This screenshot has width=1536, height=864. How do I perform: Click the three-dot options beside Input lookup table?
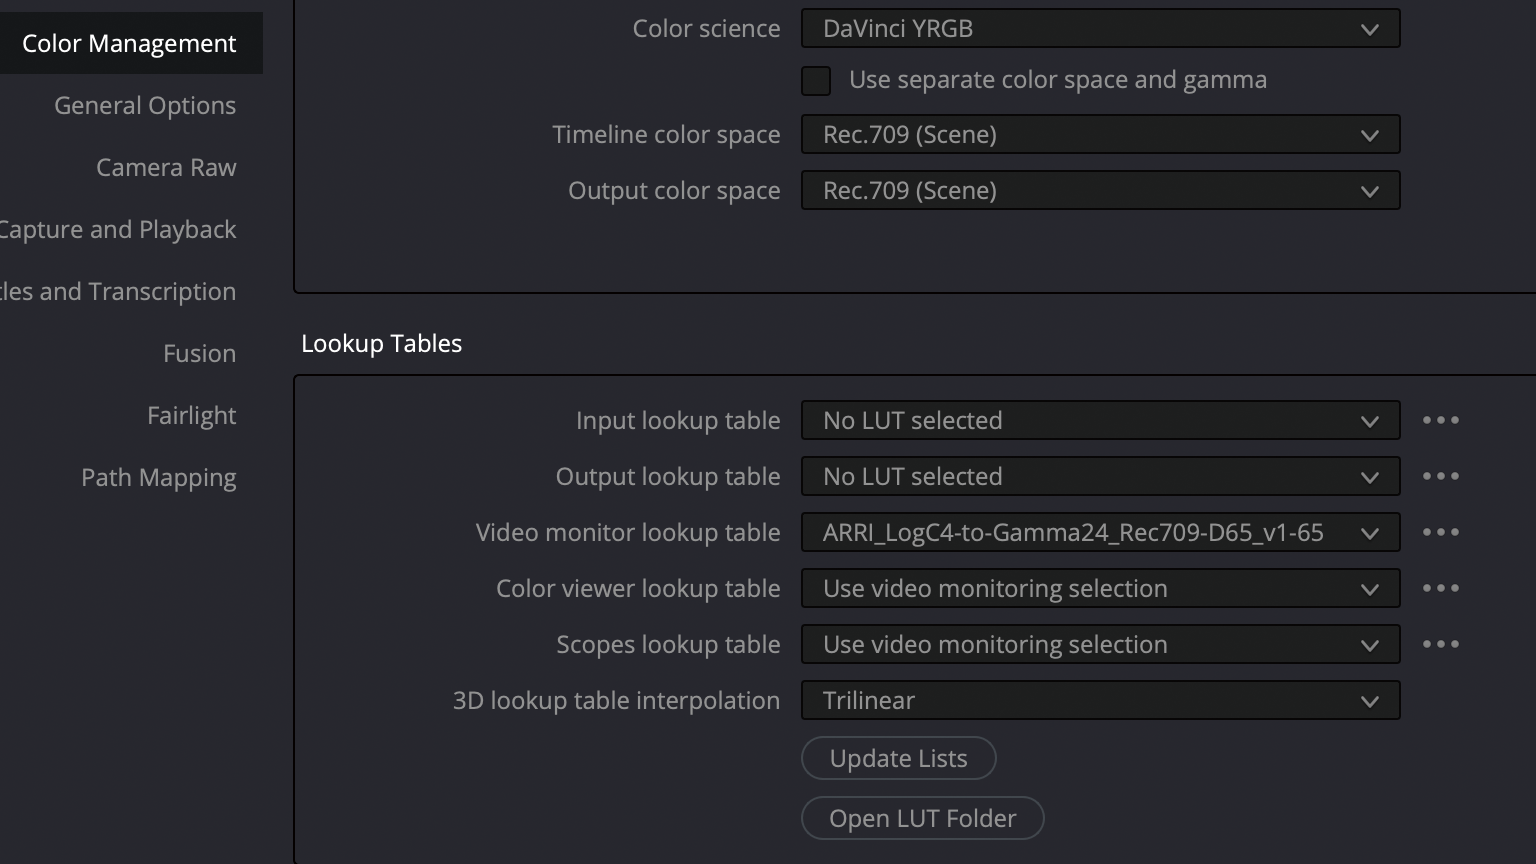[x=1440, y=421]
